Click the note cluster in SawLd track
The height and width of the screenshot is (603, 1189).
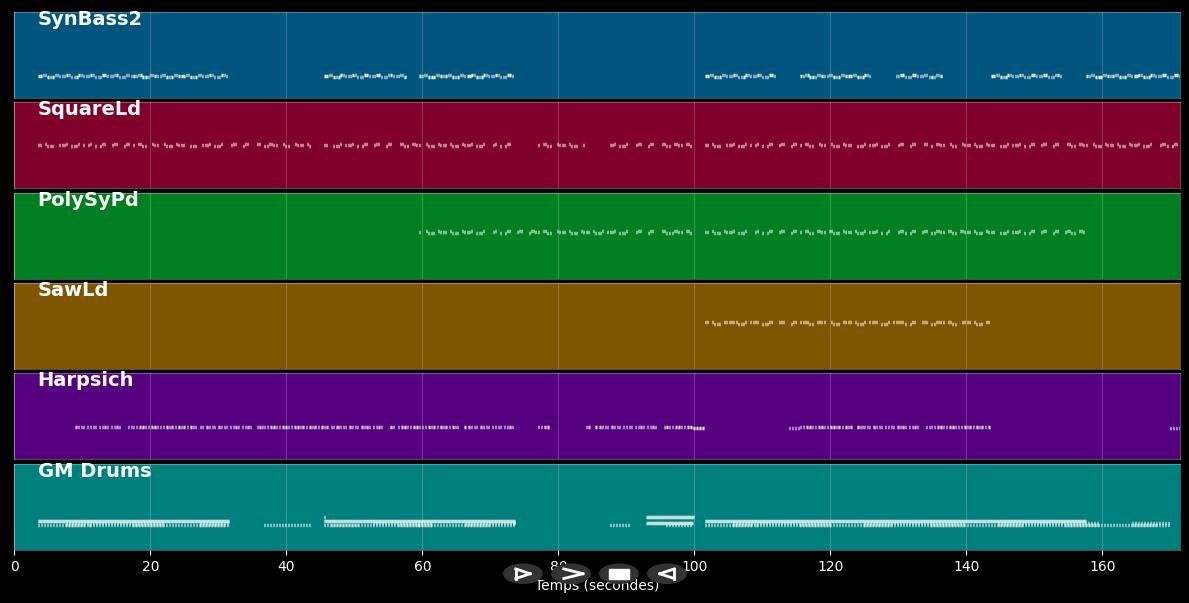[x=846, y=323]
